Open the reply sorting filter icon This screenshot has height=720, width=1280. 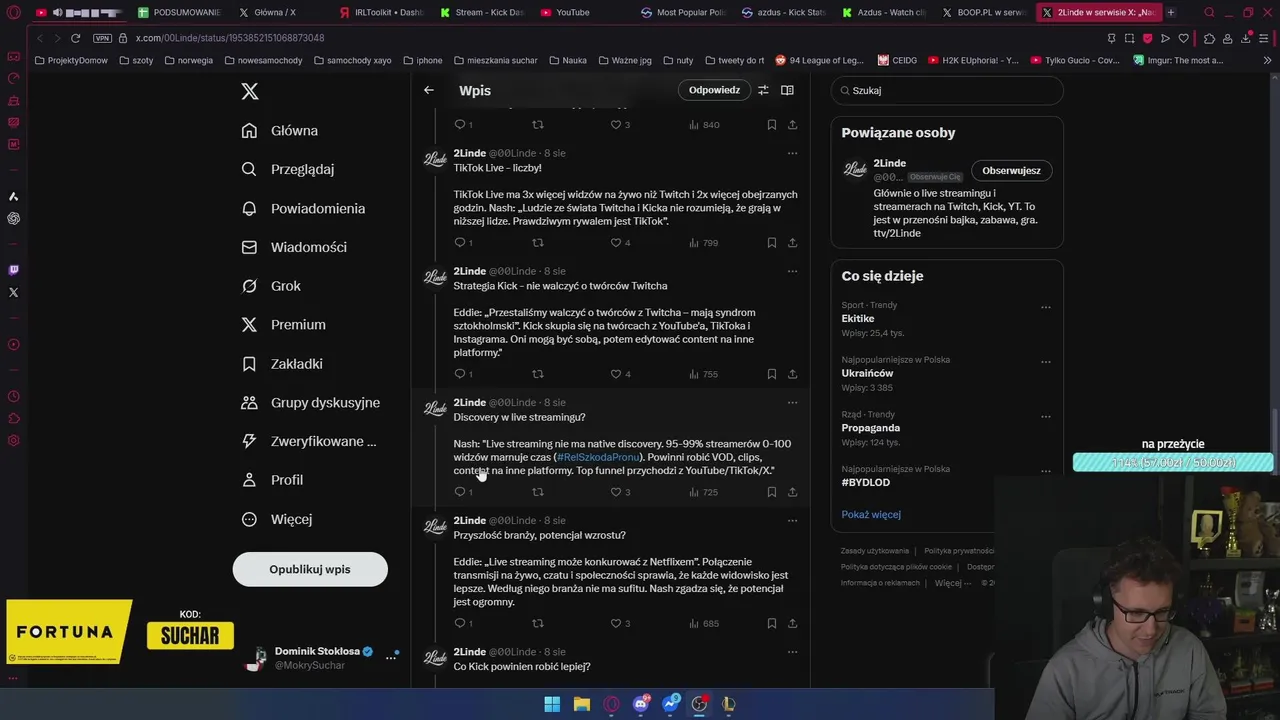tap(763, 90)
